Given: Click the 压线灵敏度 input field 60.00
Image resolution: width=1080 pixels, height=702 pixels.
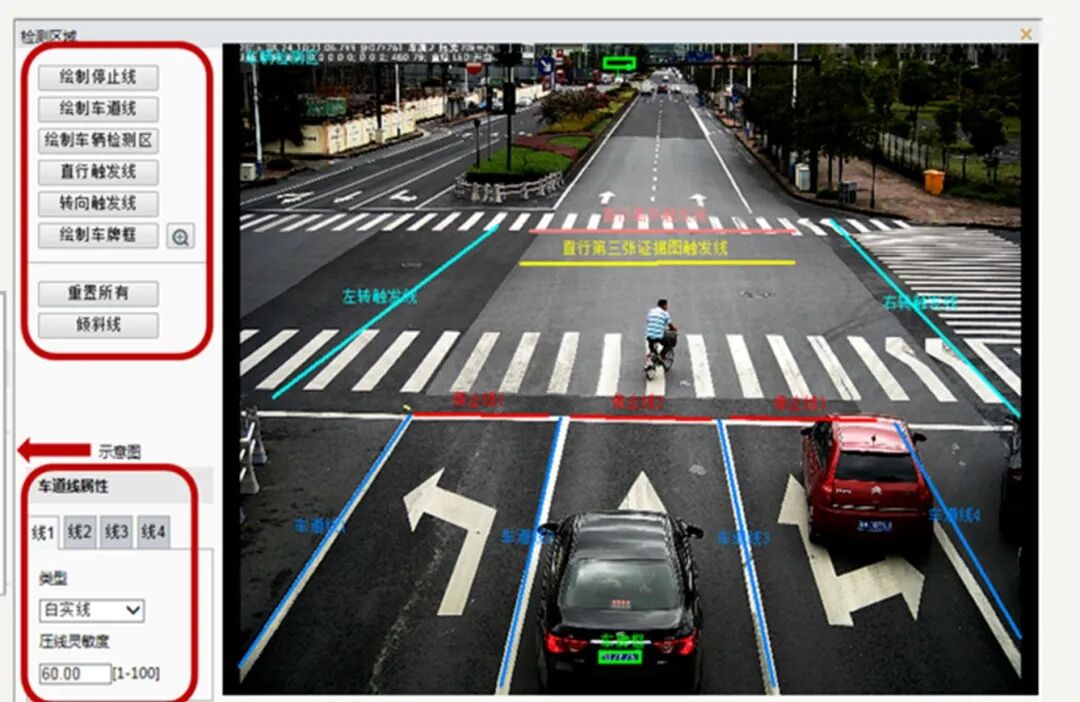Looking at the screenshot, I should click(75, 674).
